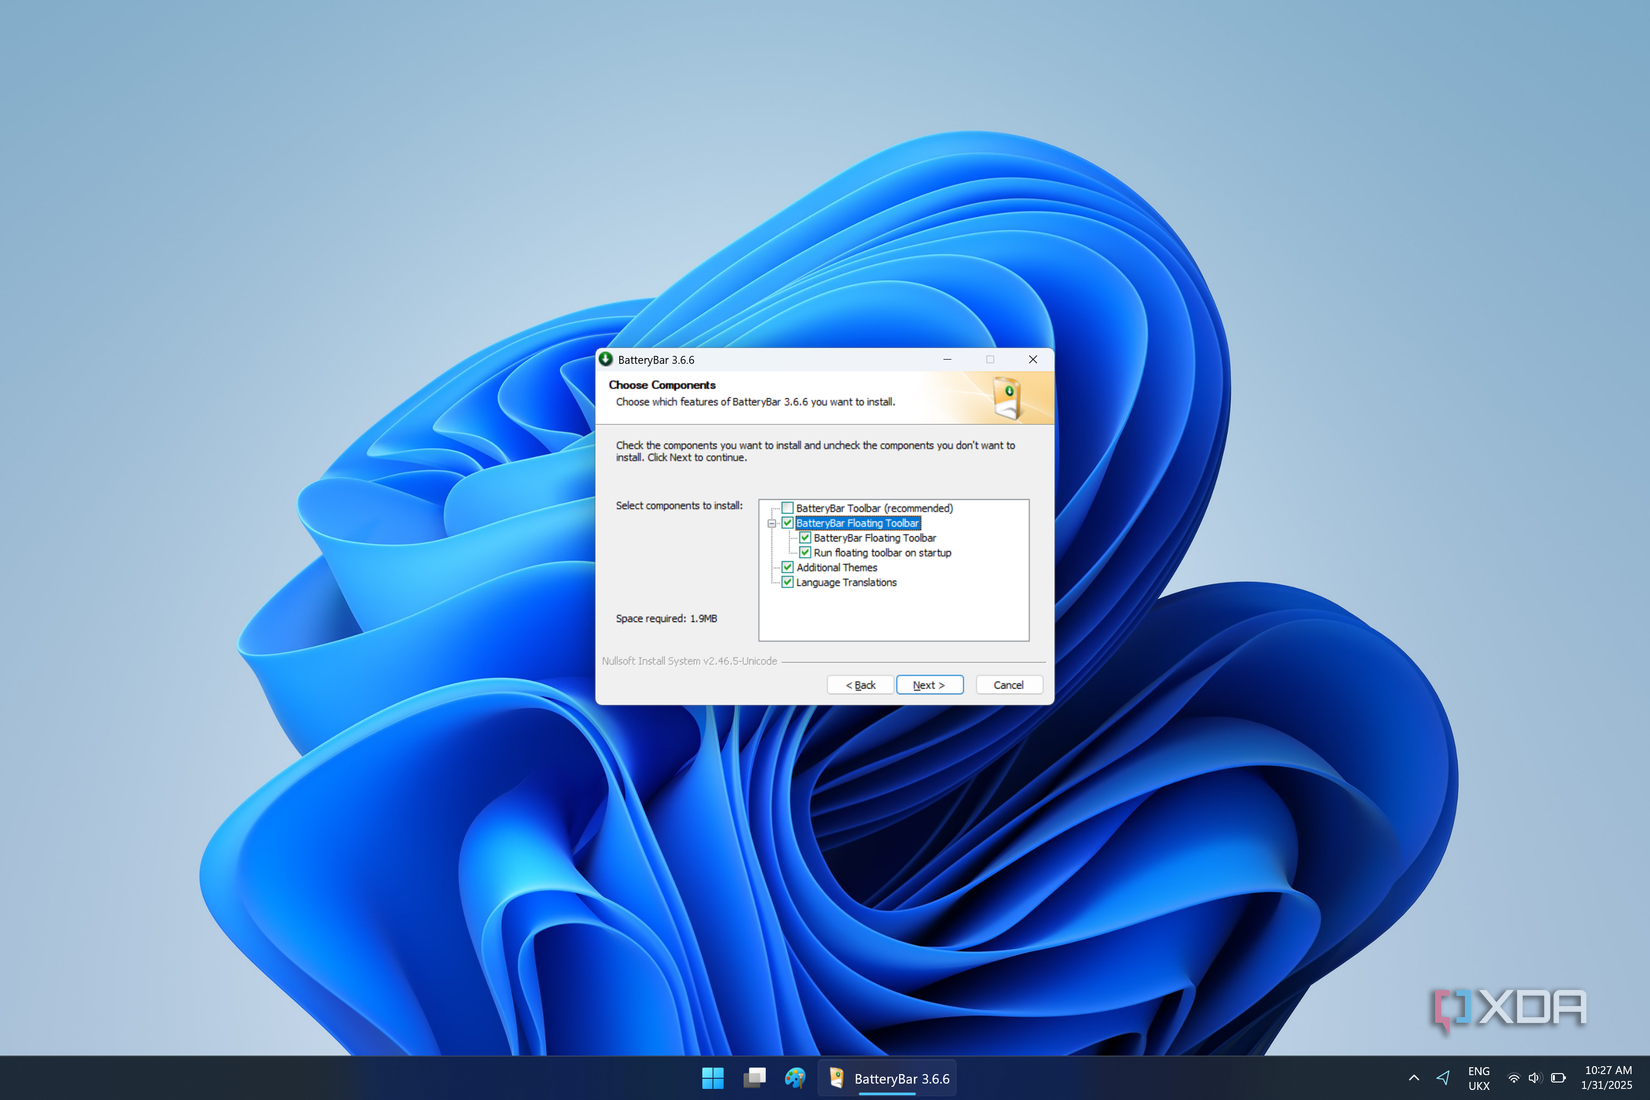Select the BatteryBar 3.6.6 taskbar icon
The height and width of the screenshot is (1100, 1650).
click(x=886, y=1078)
